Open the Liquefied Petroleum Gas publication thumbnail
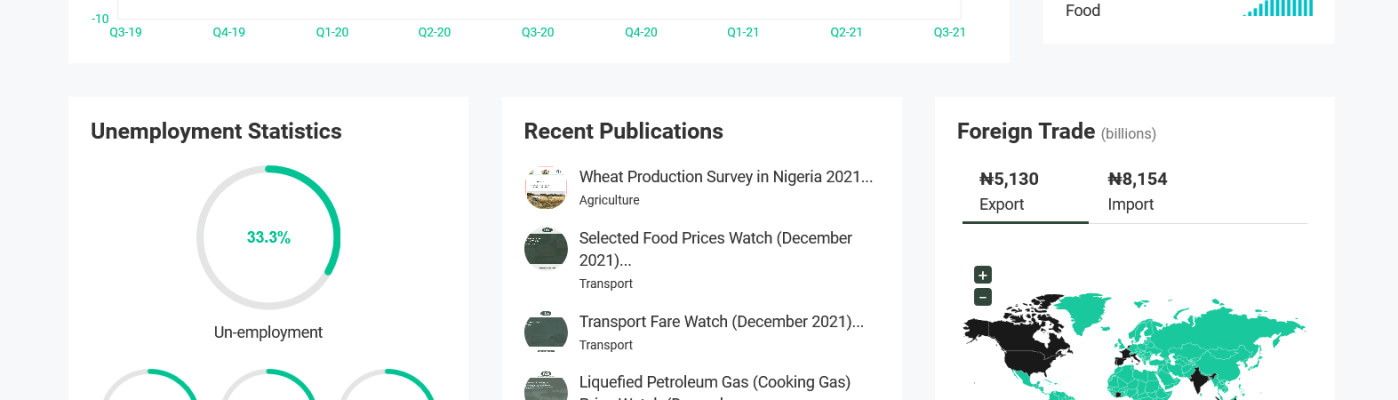This screenshot has width=1398, height=400. pos(546,388)
